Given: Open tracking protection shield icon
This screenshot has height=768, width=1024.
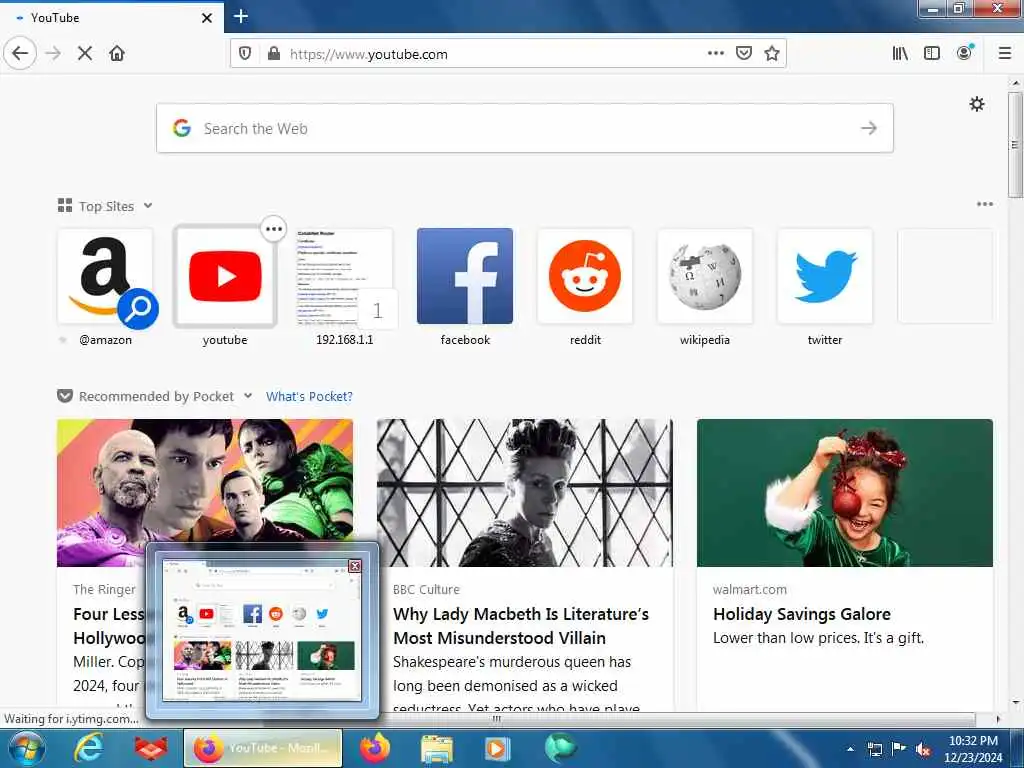Looking at the screenshot, I should (245, 54).
